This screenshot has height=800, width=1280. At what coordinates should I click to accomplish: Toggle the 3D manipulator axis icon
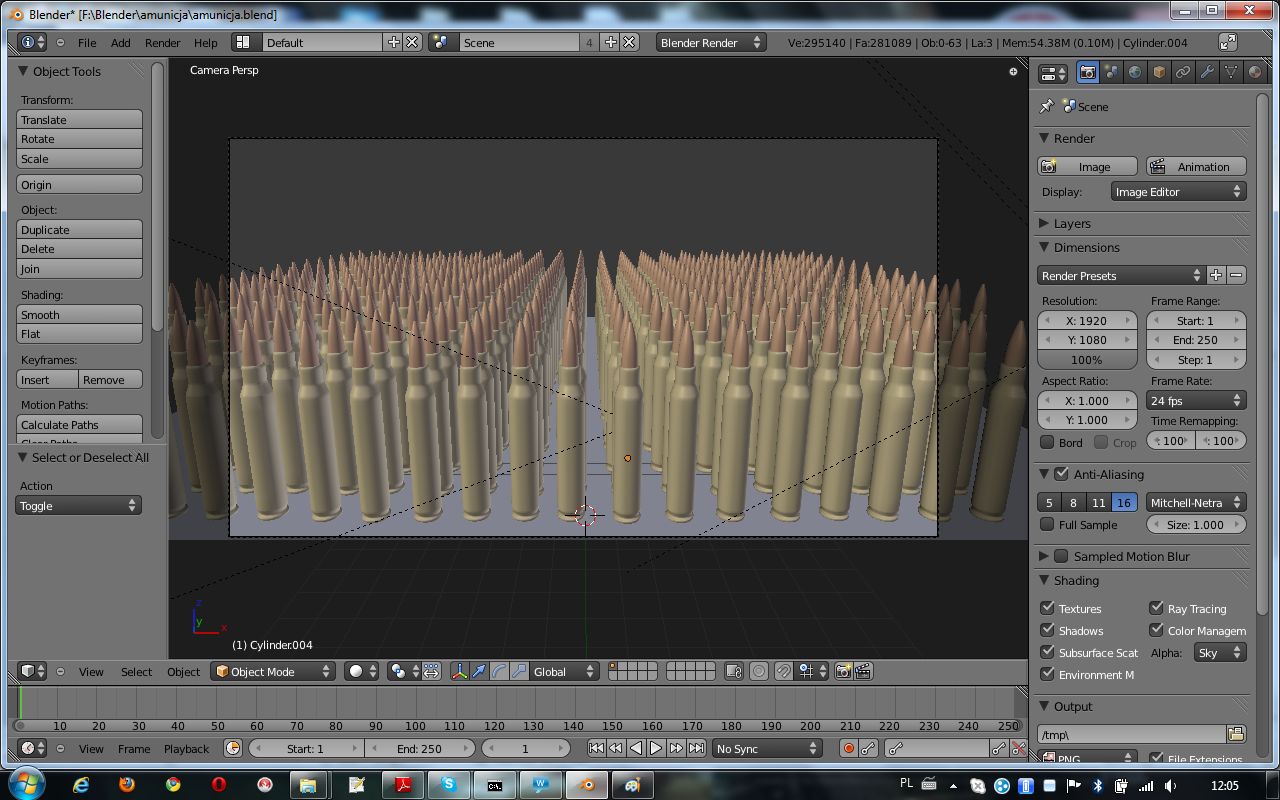tap(459, 672)
